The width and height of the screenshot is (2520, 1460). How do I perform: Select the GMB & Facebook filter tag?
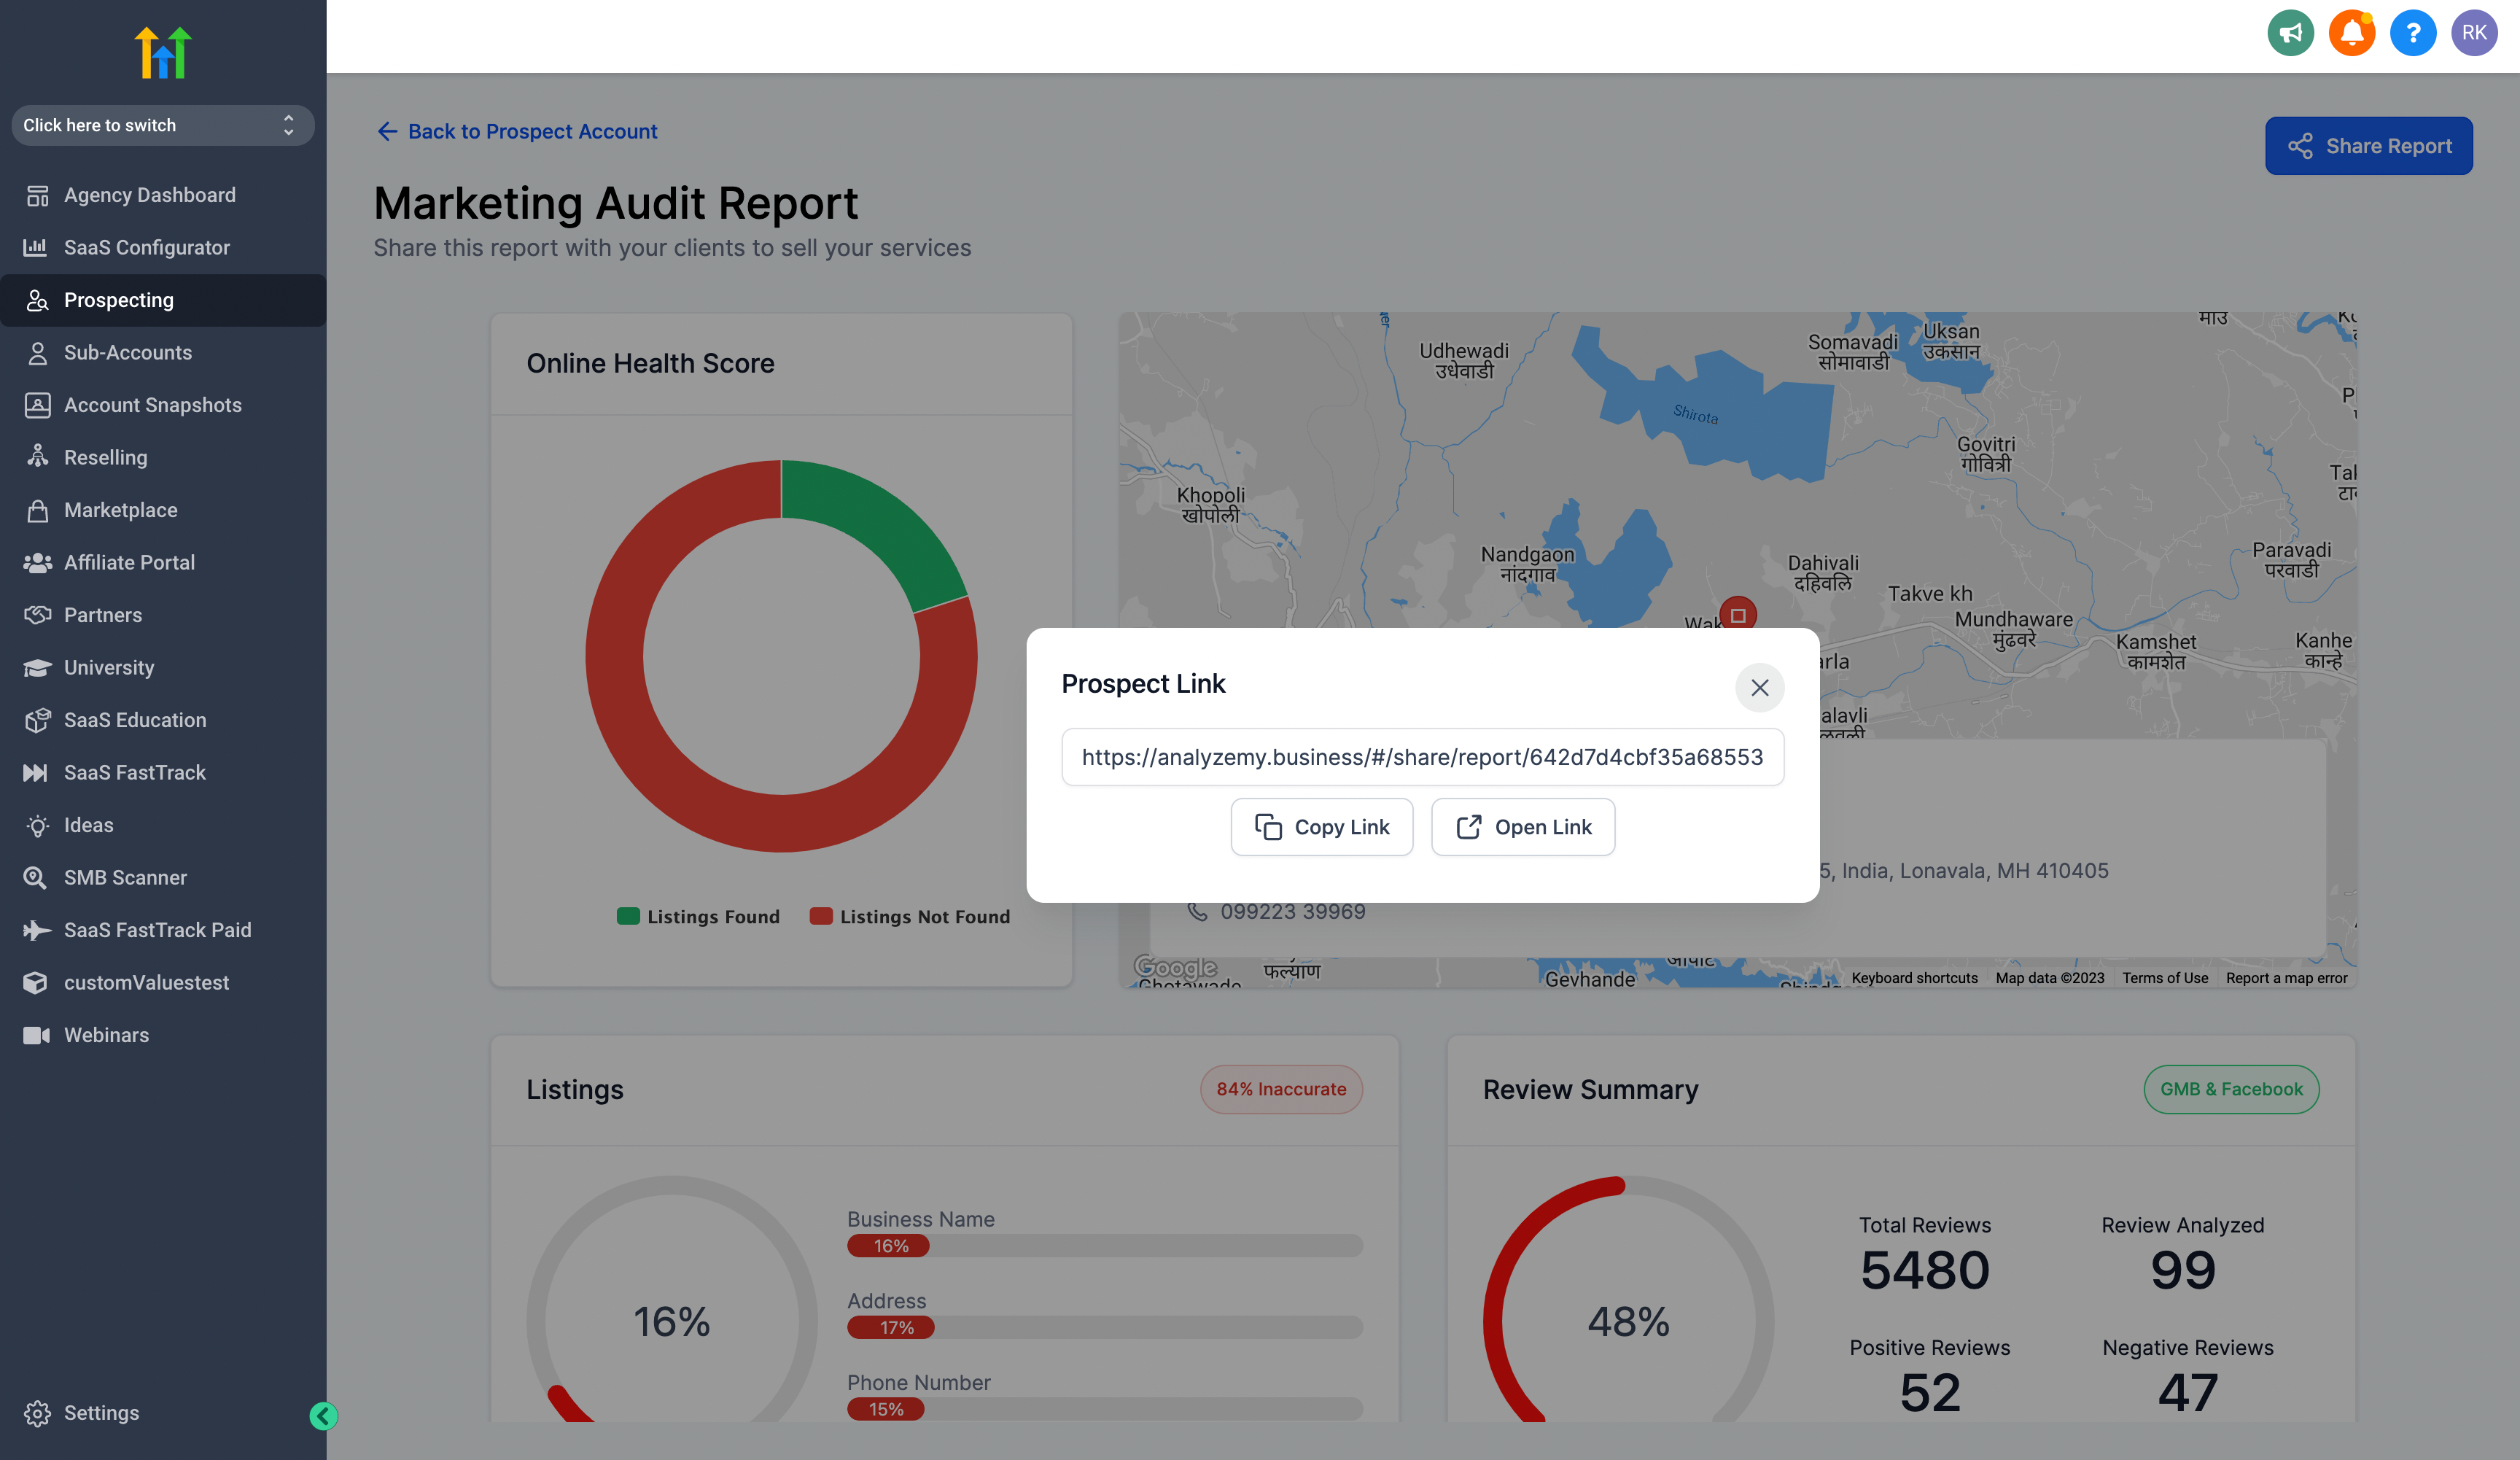pyautogui.click(x=2231, y=1090)
